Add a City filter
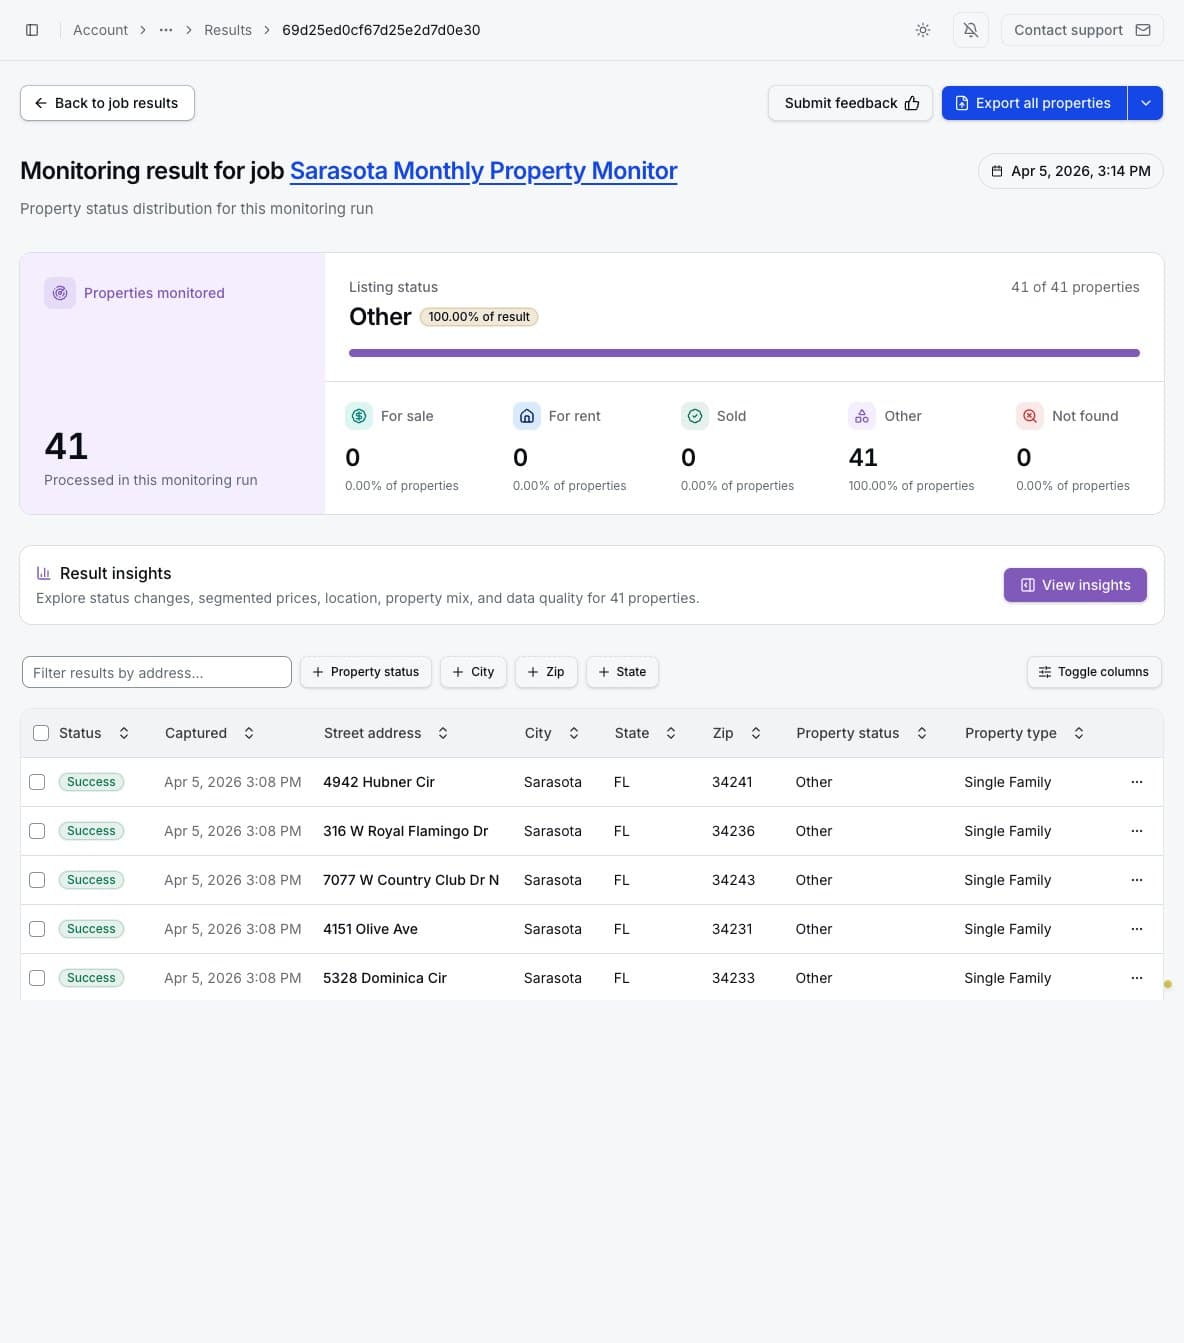 [474, 672]
